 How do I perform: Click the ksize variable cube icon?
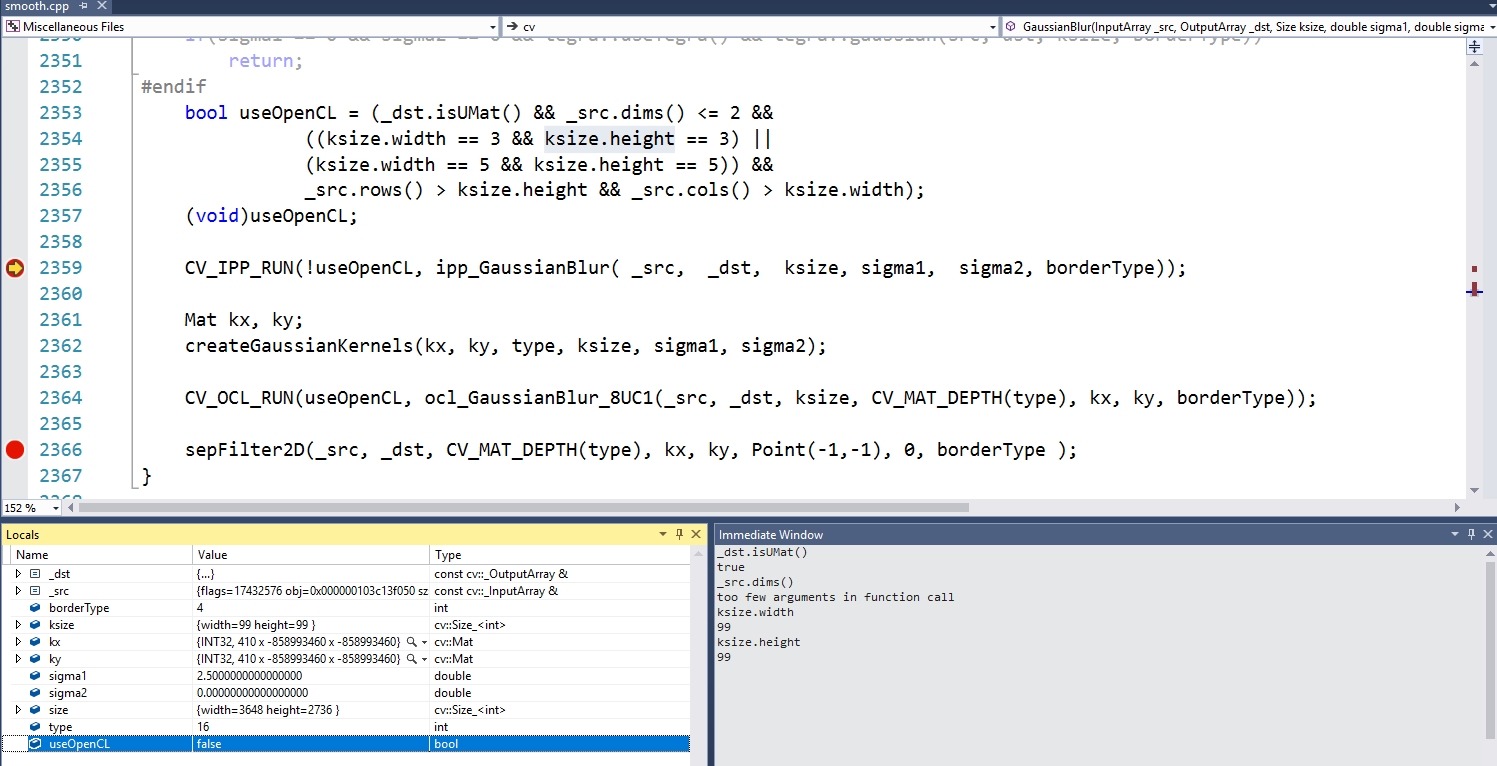[x=35, y=625]
